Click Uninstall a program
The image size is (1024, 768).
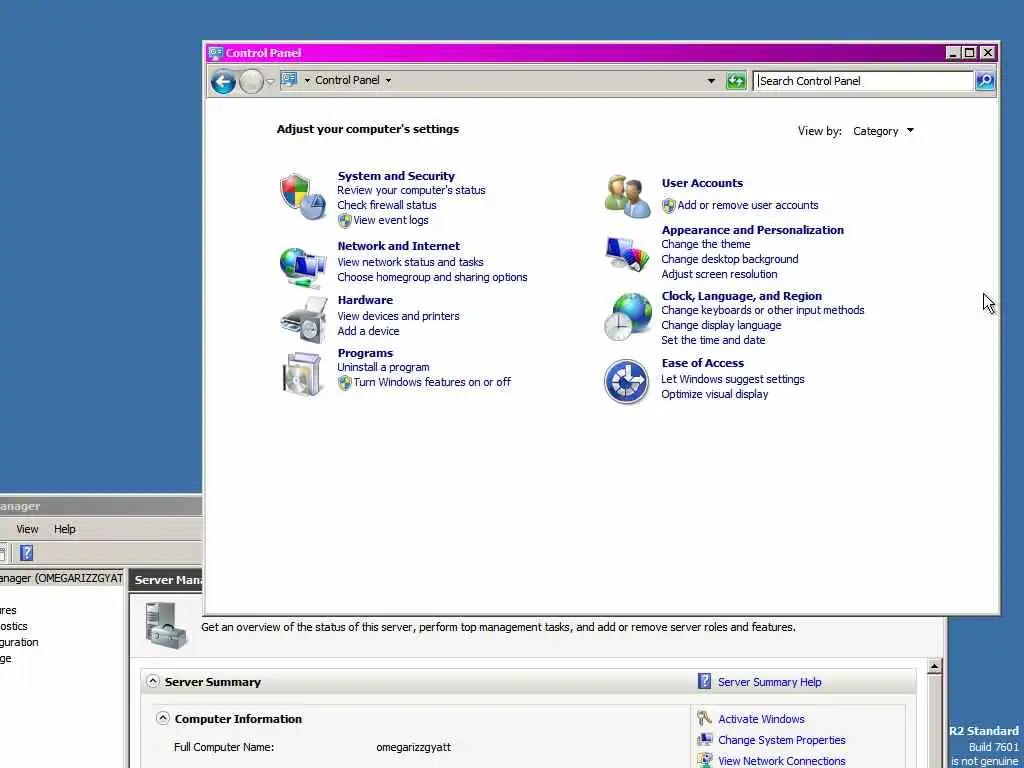tap(383, 367)
